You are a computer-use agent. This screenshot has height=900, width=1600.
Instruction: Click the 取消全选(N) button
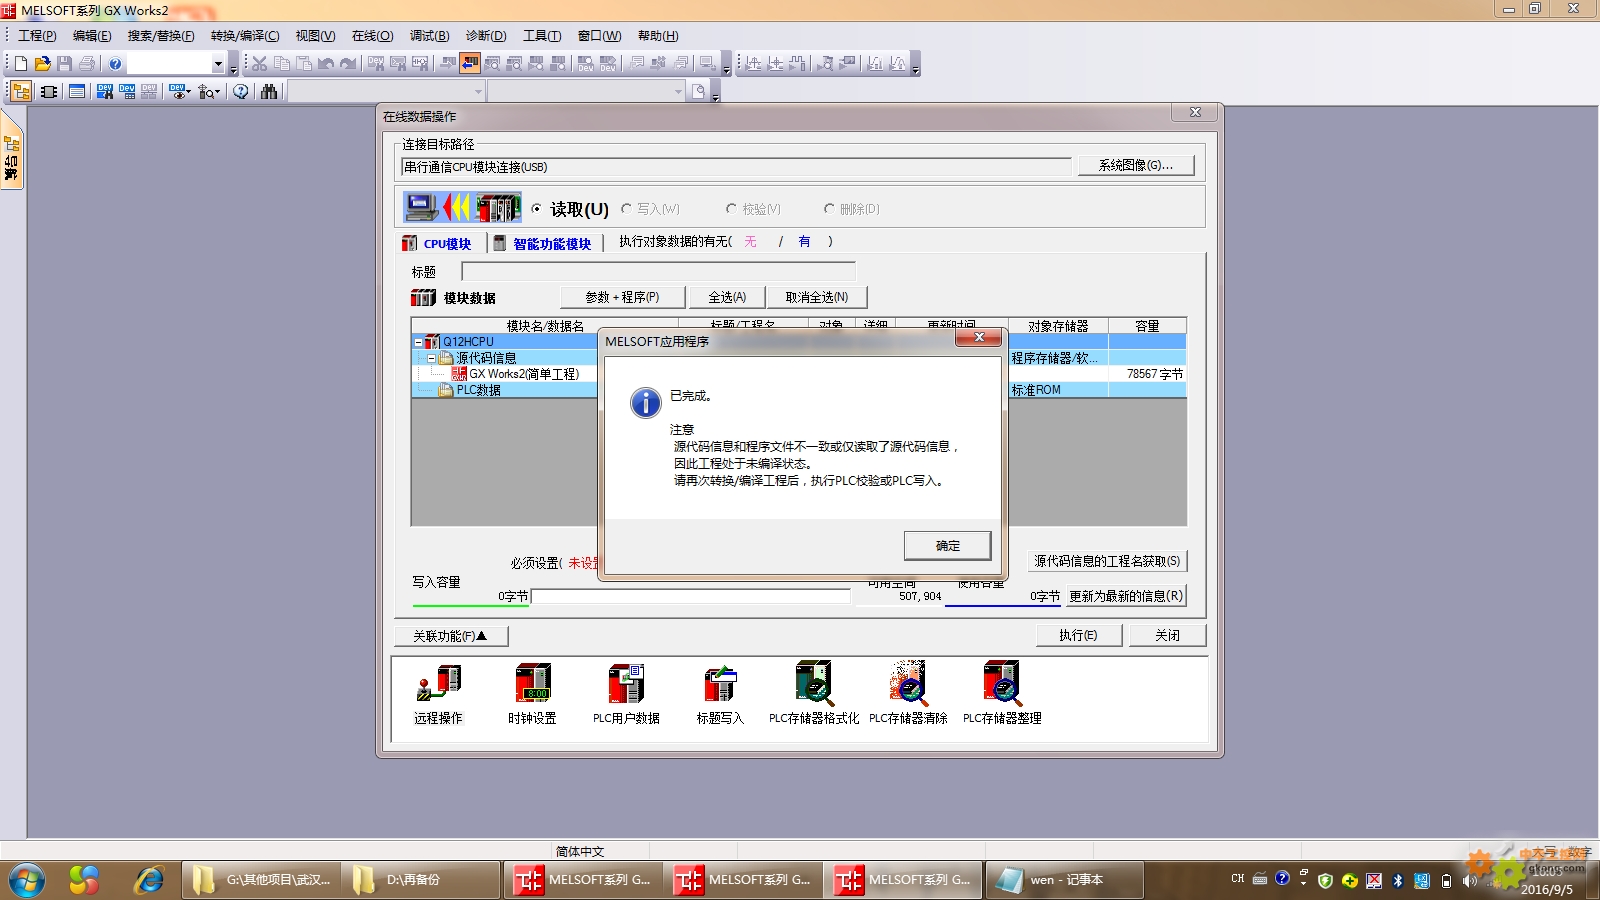[817, 297]
